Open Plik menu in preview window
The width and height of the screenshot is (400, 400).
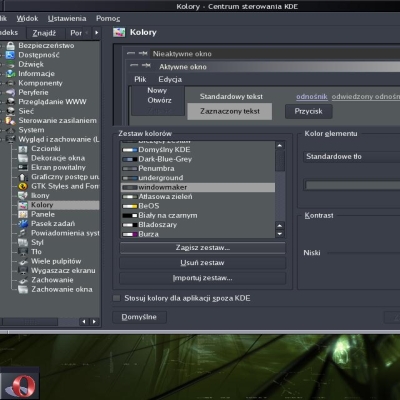pyautogui.click(x=140, y=79)
